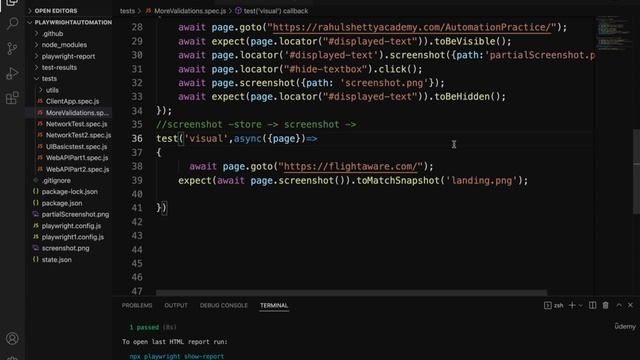Click the horizontal editor scrollbar

[351, 293]
